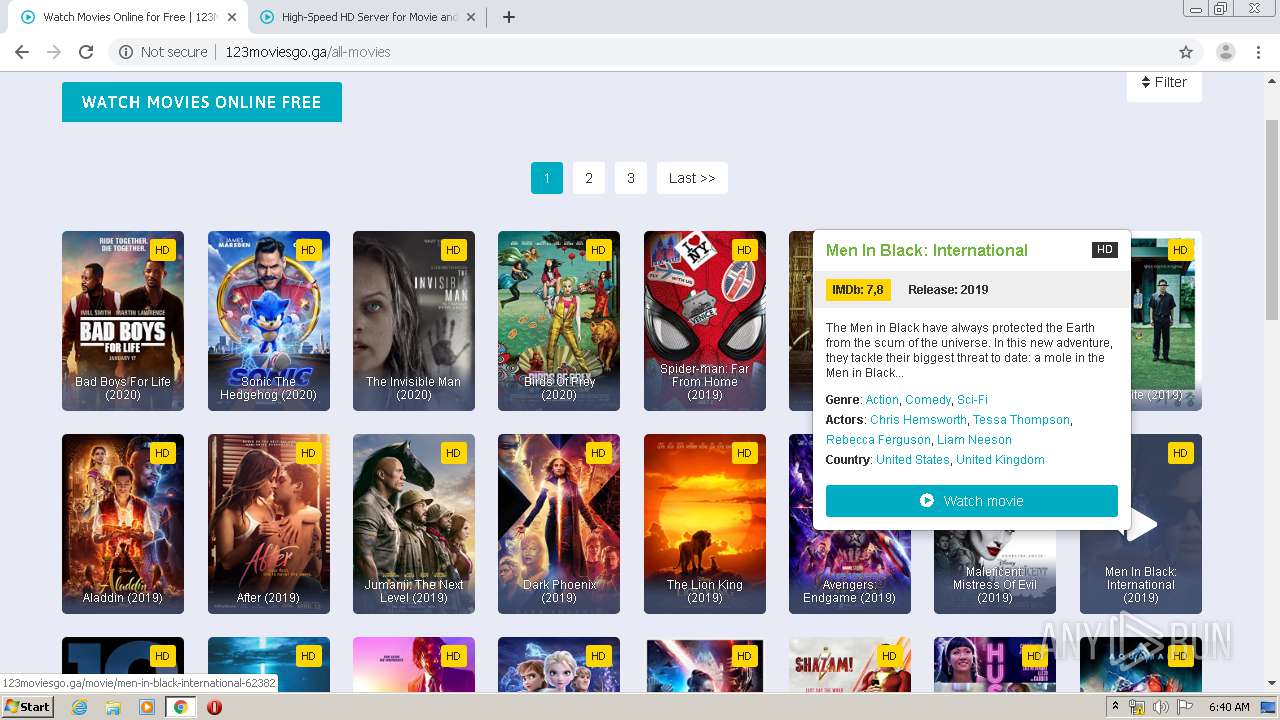Go to page 3 of movies
The image size is (1280, 720).
pyautogui.click(x=631, y=178)
